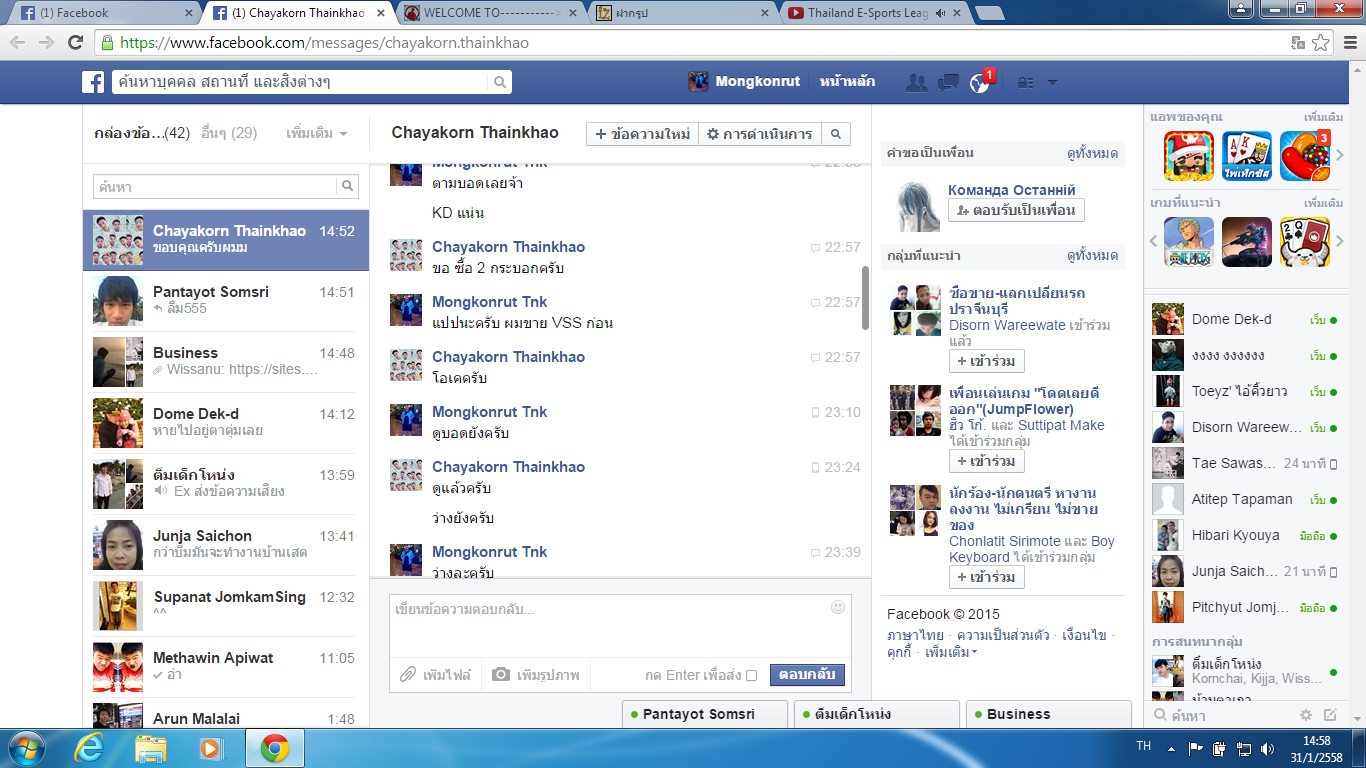Image resolution: width=1366 pixels, height=768 pixels.
Task: Click the translate icon in address bar
Action: coord(1298,43)
